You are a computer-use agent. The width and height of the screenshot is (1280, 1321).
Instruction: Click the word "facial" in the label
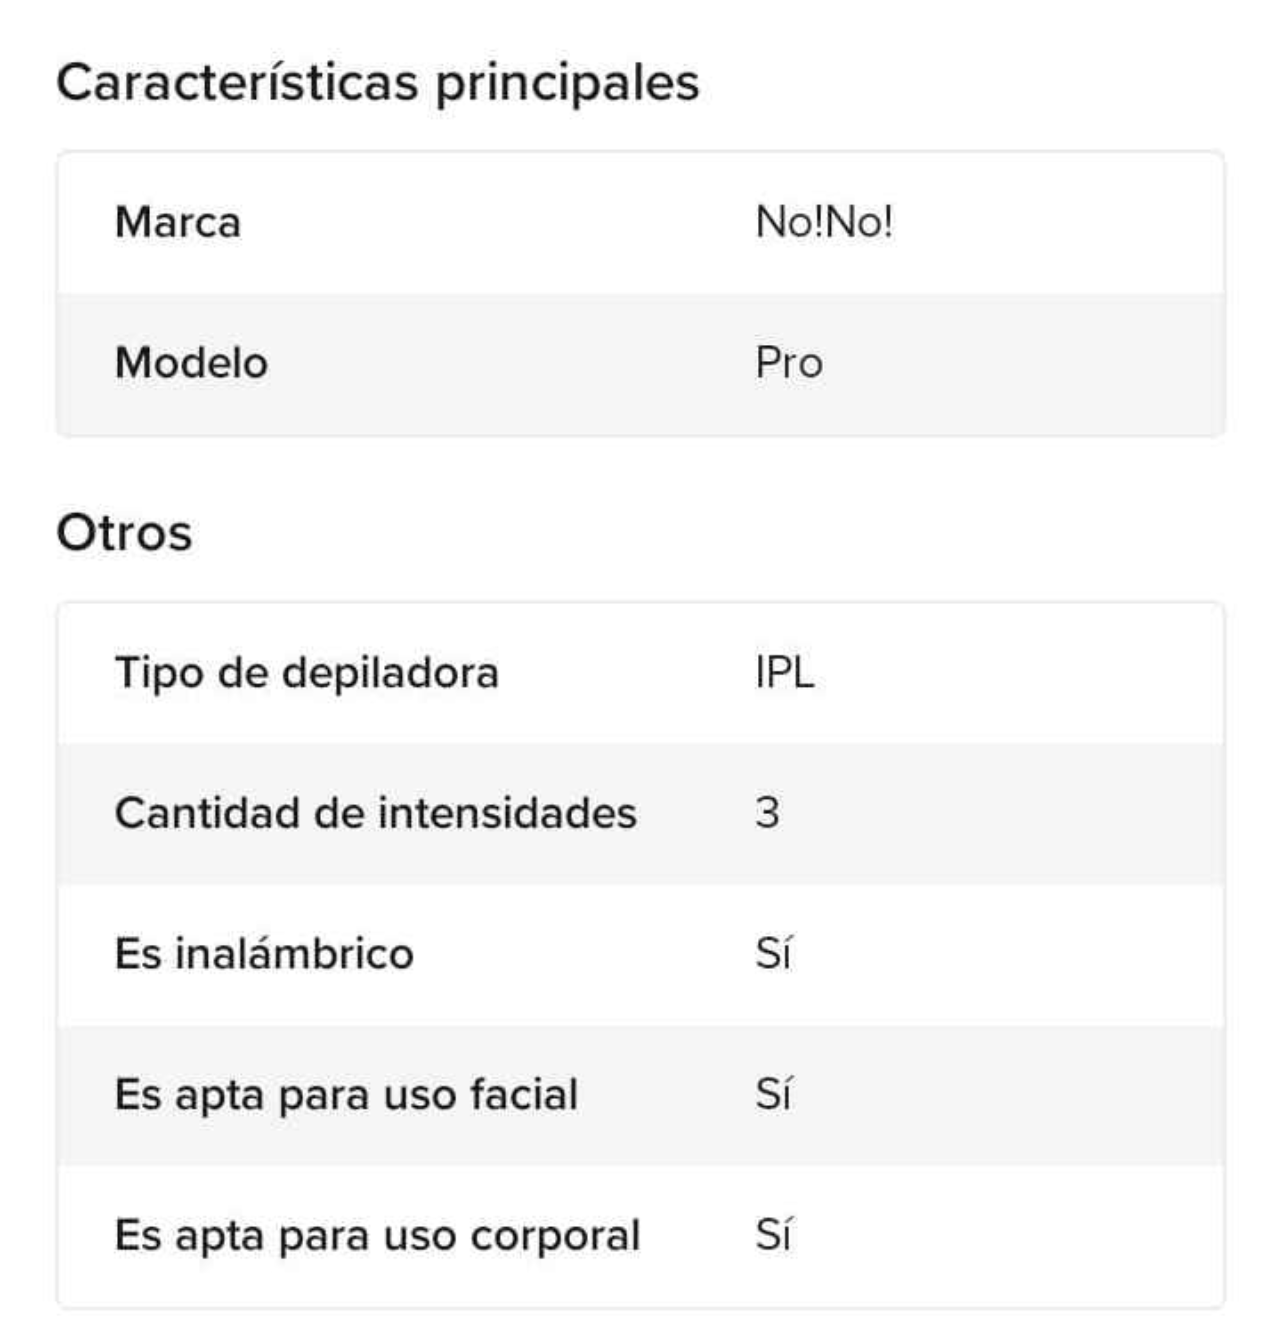524,1095
